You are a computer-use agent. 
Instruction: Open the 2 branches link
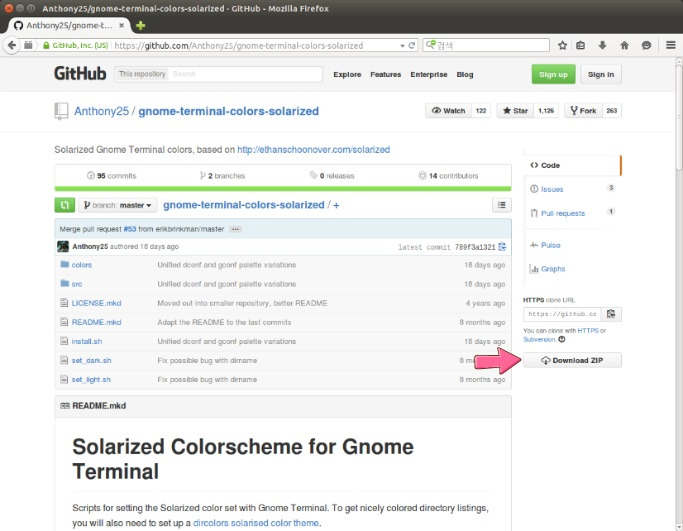(x=222, y=176)
